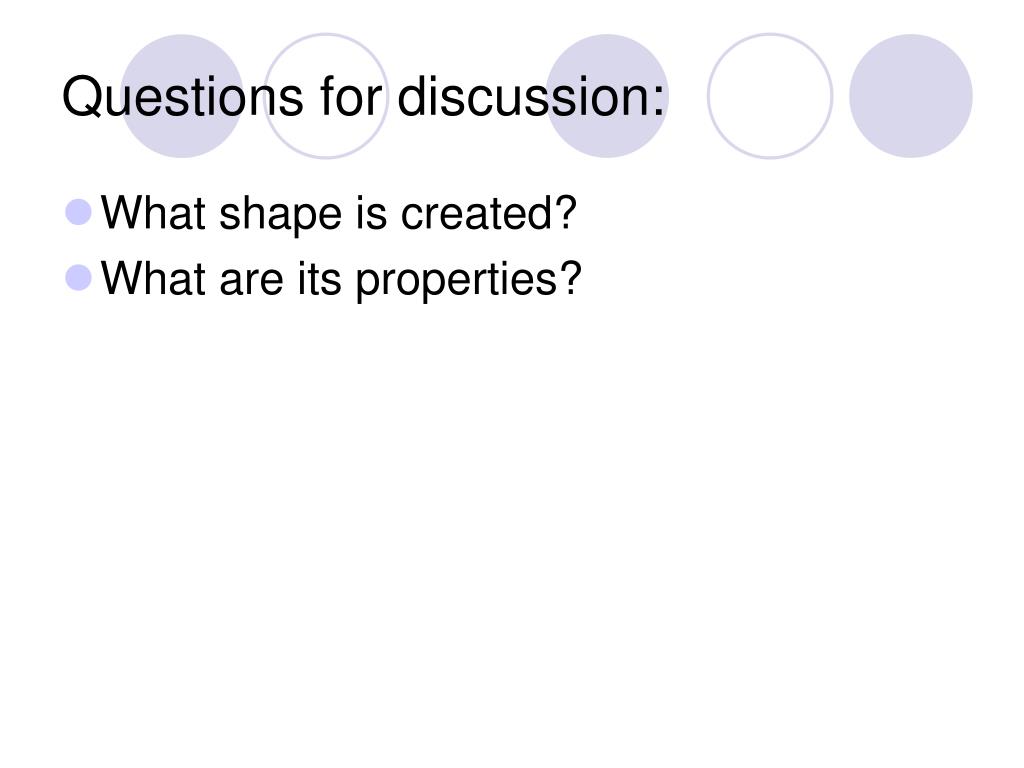This screenshot has height=768, width=1024.
Task: Click 'What' in the second bullet line
Action: pos(153,278)
